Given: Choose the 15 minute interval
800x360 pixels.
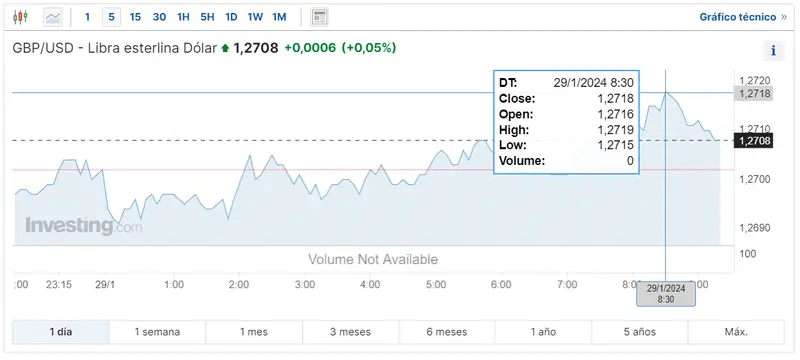Looking at the screenshot, I should (135, 17).
